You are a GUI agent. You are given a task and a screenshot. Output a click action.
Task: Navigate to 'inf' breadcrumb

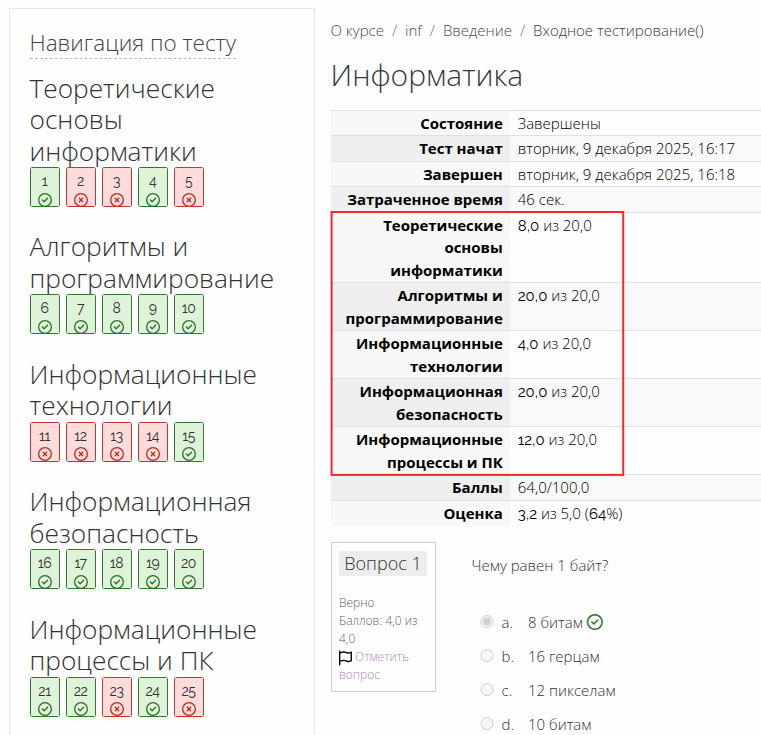click(x=413, y=31)
